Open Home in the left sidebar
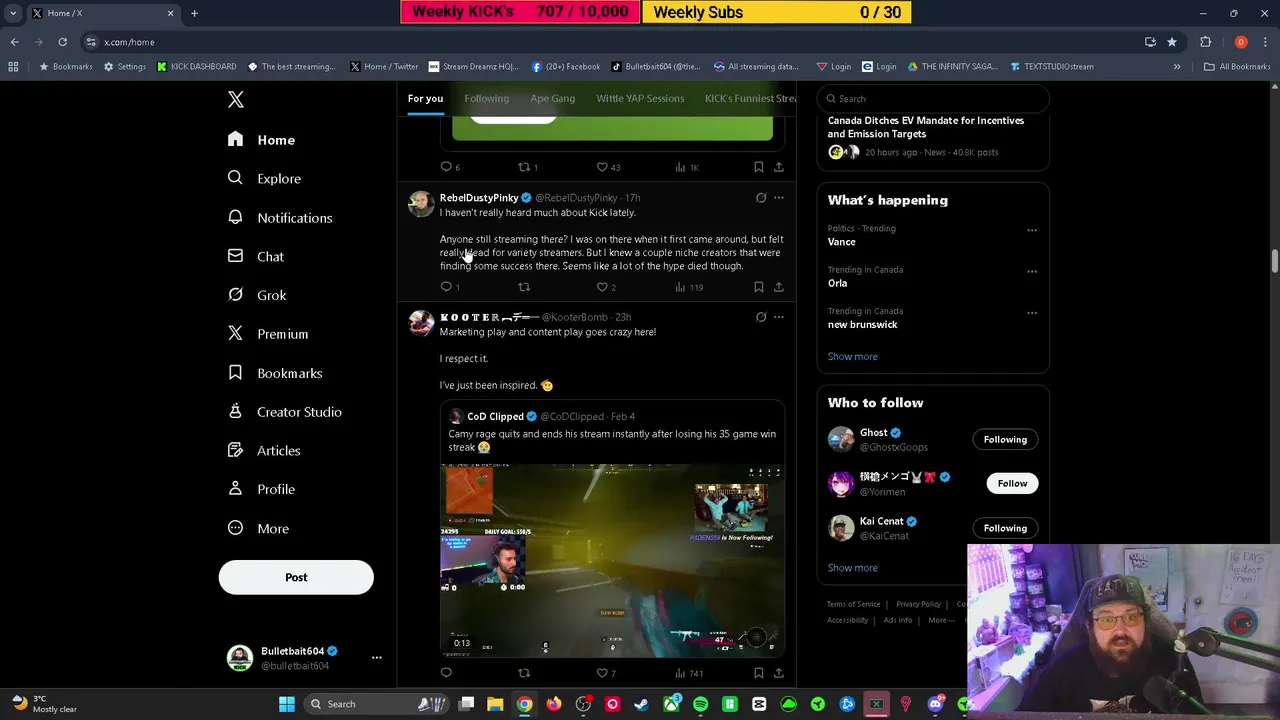The width and height of the screenshot is (1280, 720). [261, 140]
